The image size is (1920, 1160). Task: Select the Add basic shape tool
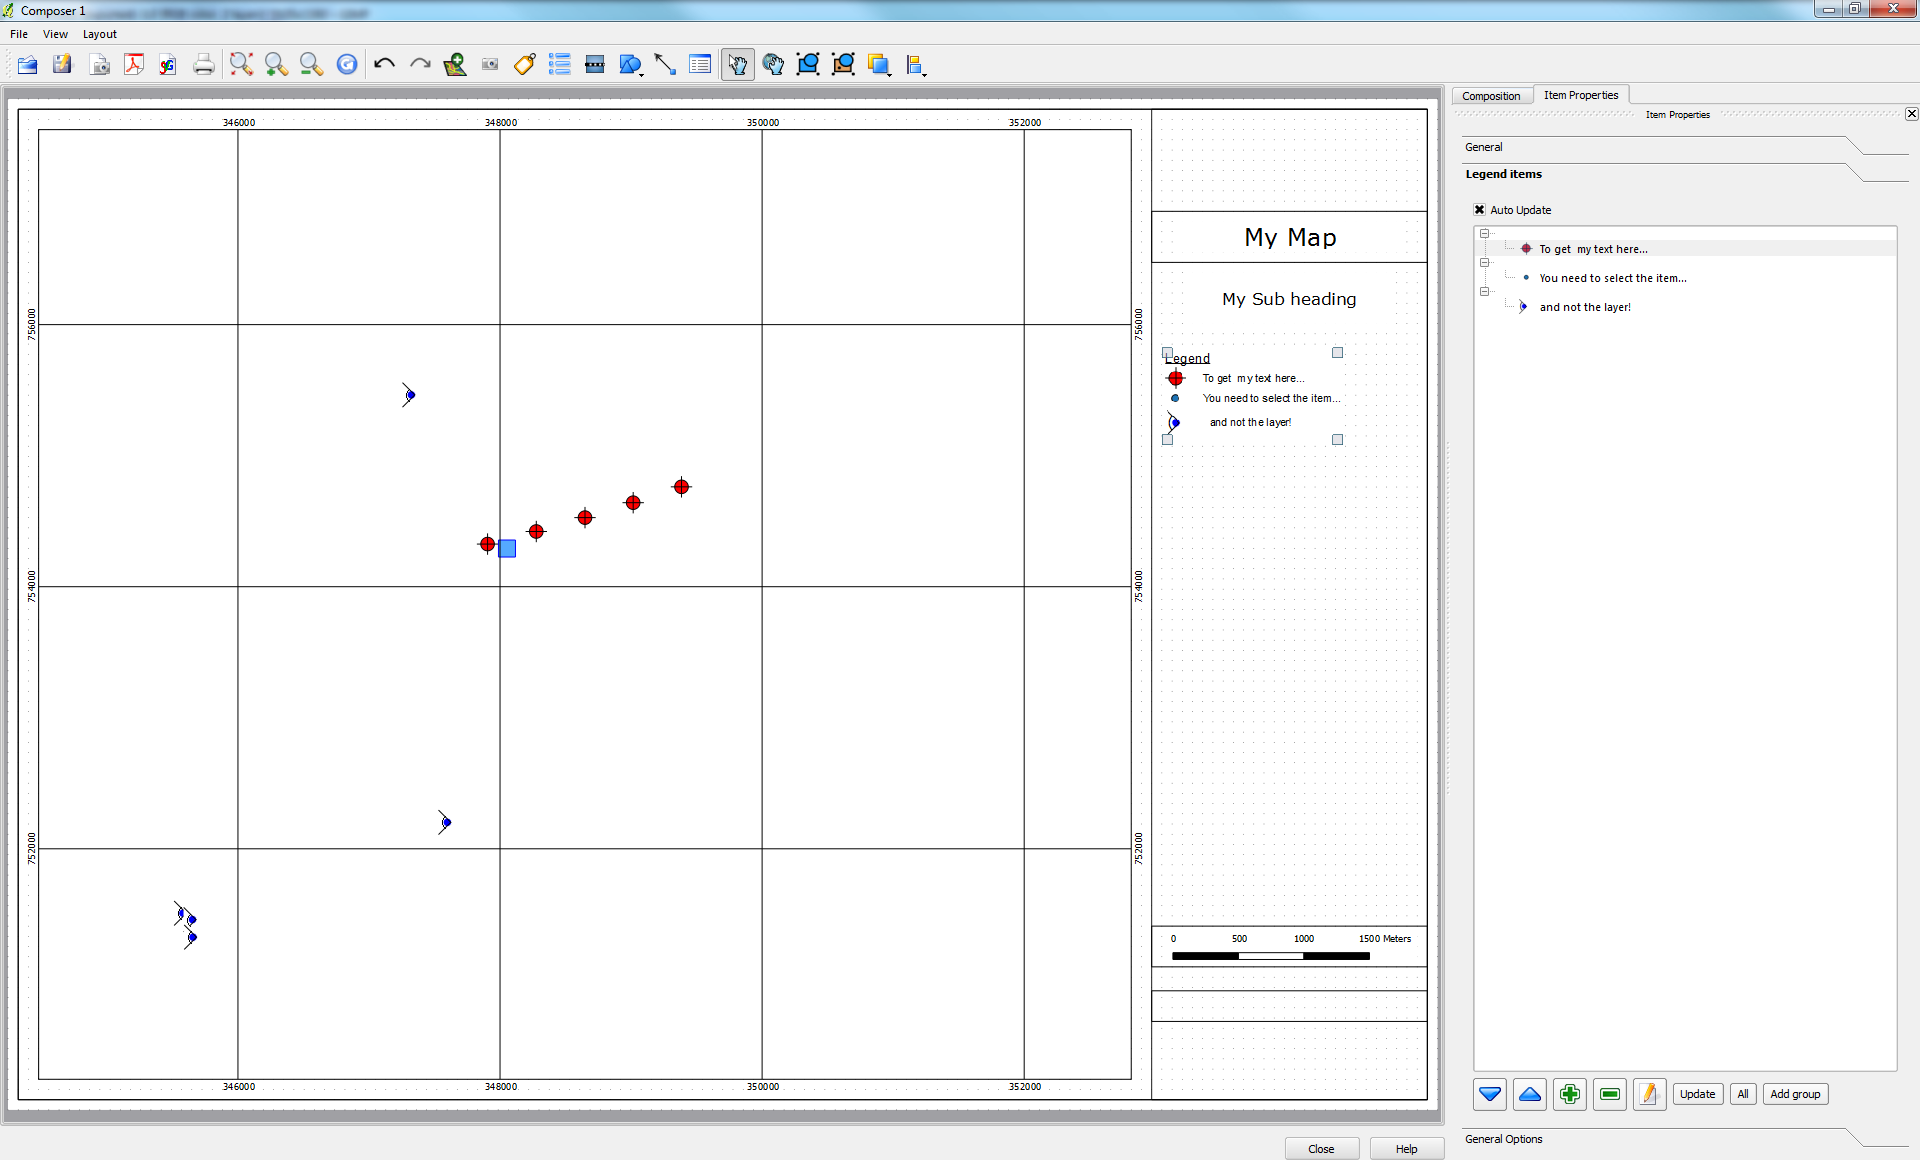point(631,65)
